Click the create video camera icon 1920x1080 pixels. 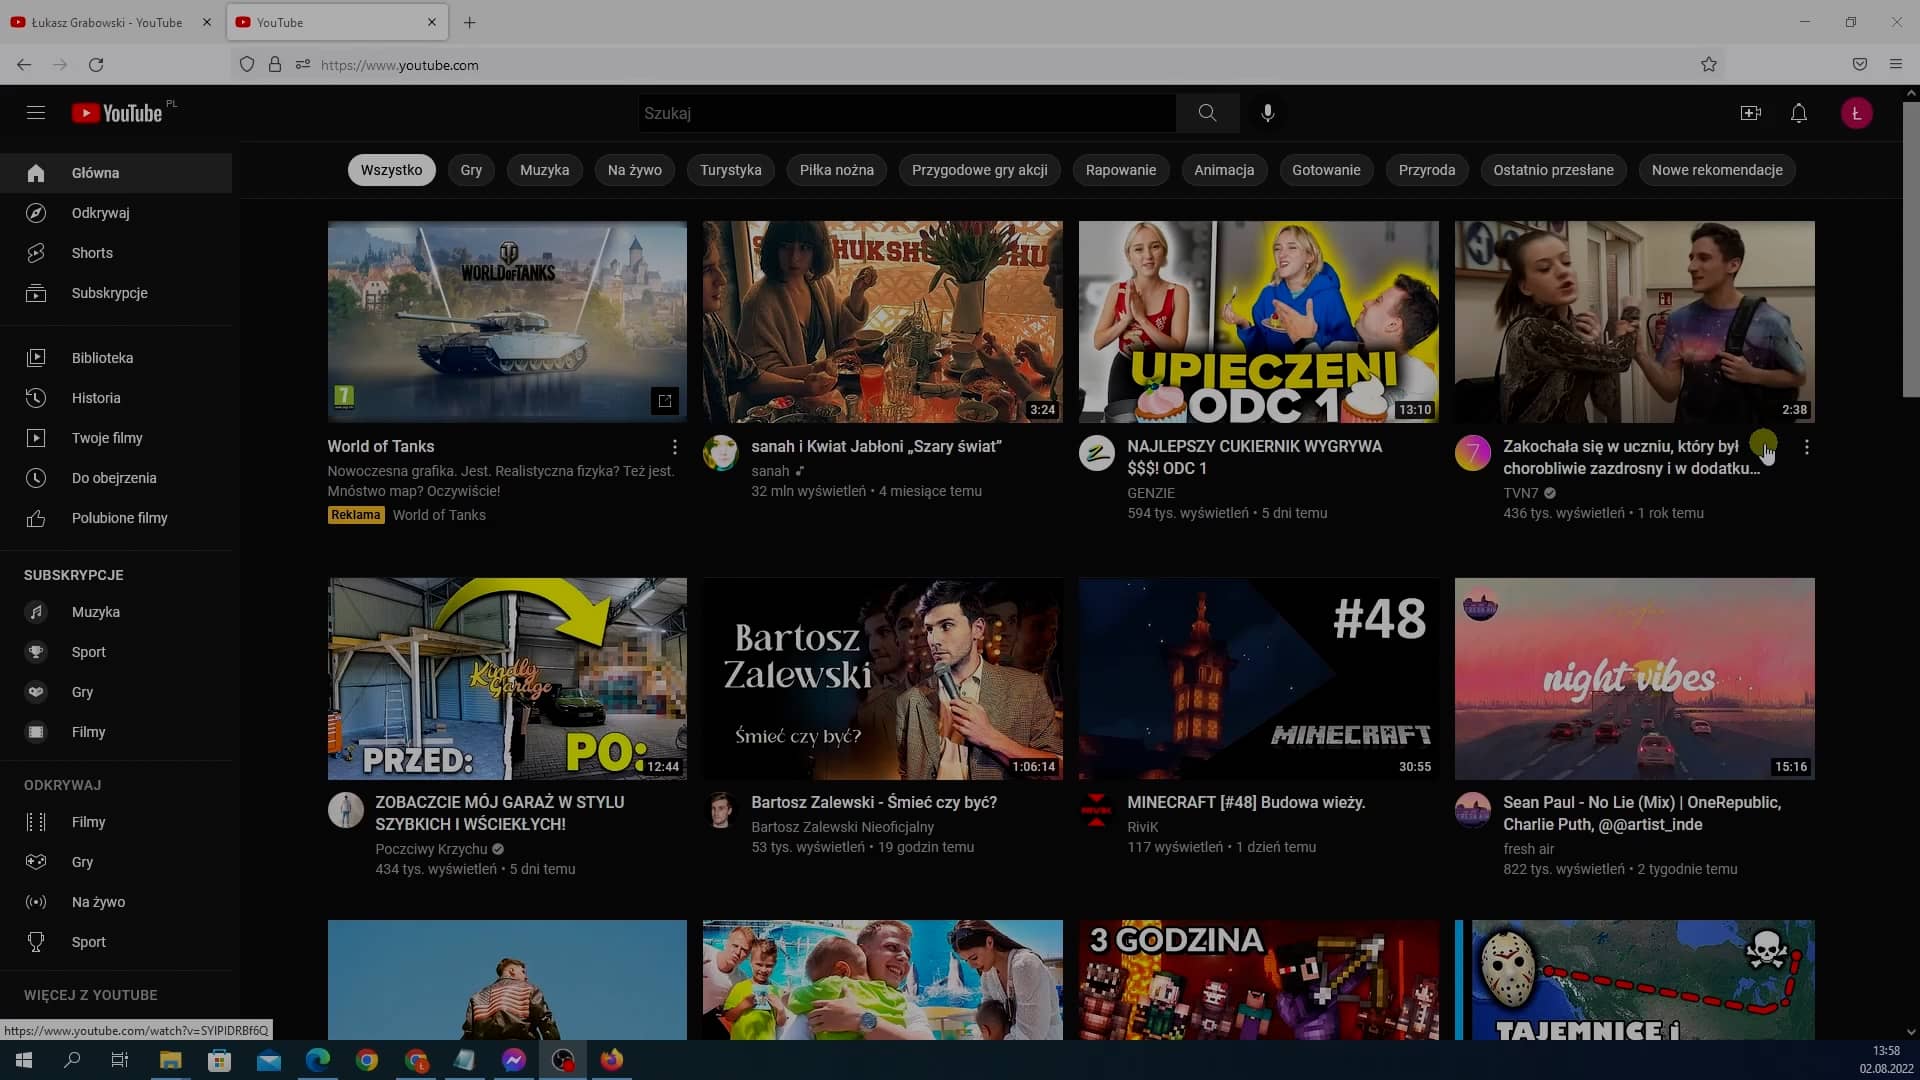pyautogui.click(x=1750, y=113)
